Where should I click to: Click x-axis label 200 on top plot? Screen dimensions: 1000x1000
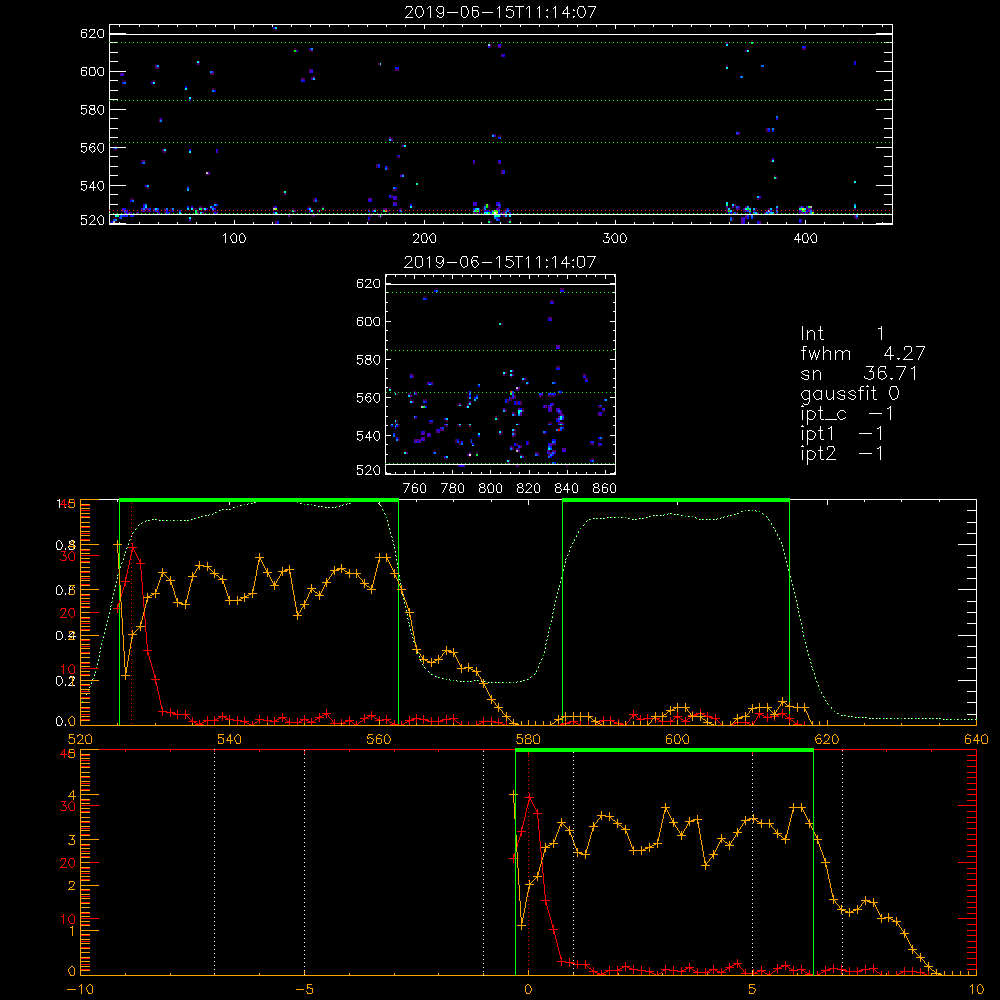click(424, 239)
